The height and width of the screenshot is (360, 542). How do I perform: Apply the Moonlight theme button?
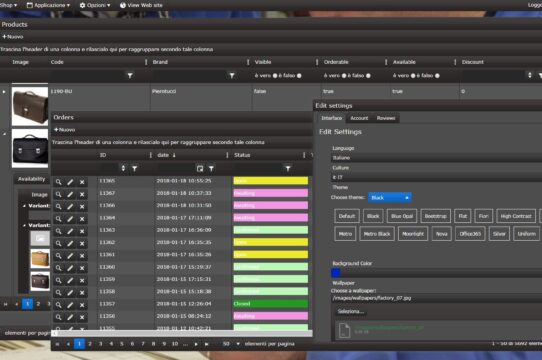click(x=413, y=234)
